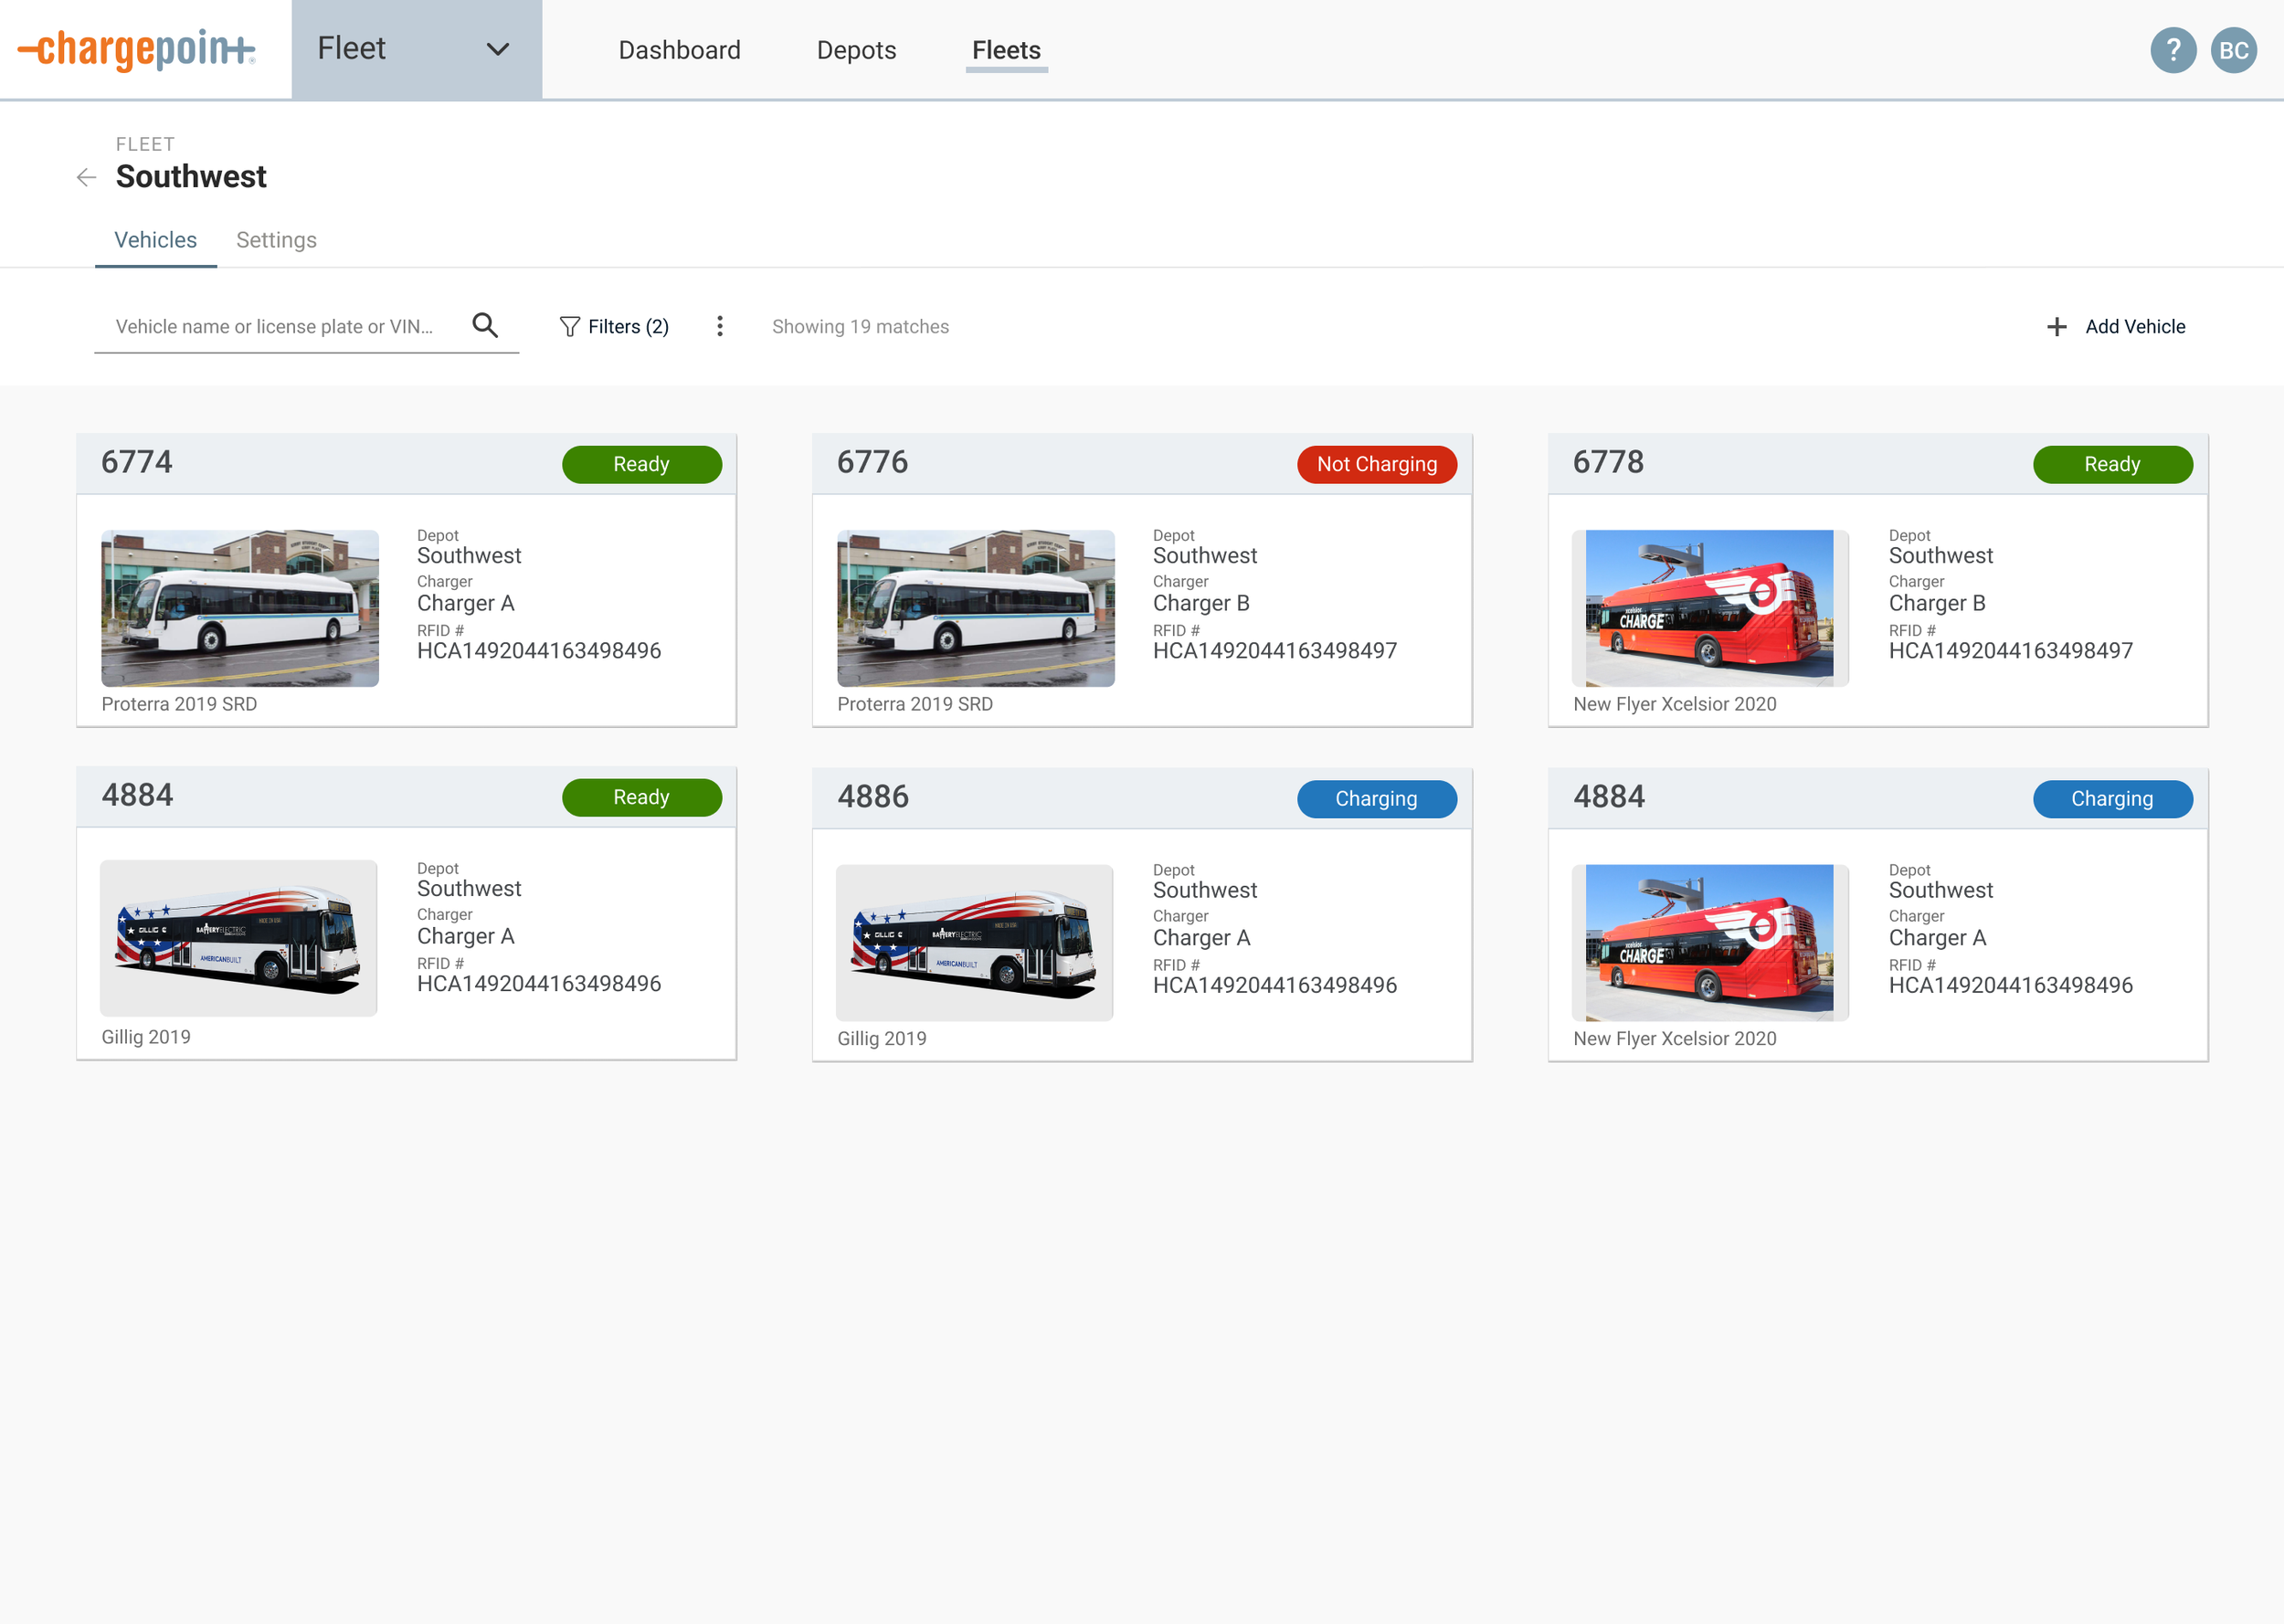Click the plus icon for Add Vehicle

coord(2056,327)
